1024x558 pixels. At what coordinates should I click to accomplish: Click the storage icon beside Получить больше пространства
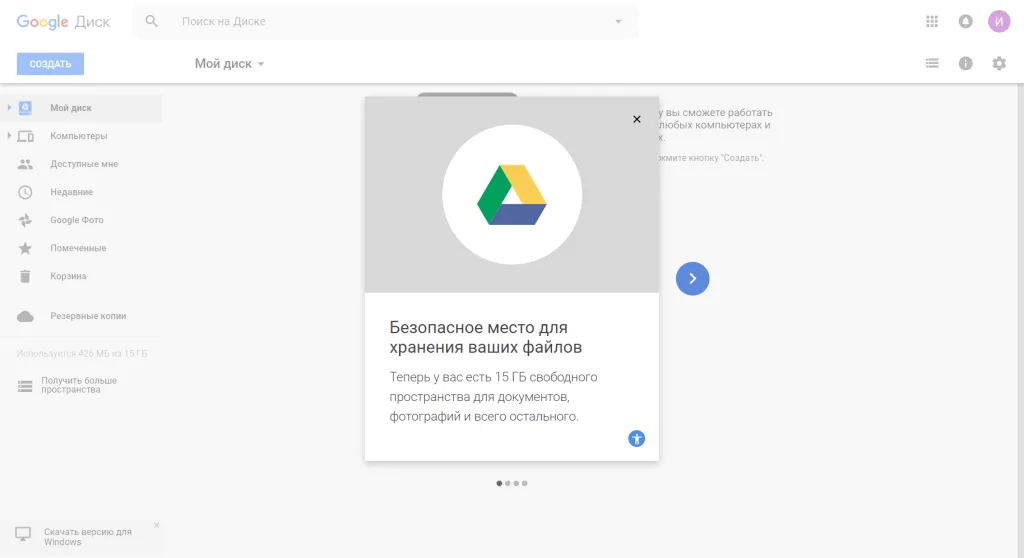(25, 386)
